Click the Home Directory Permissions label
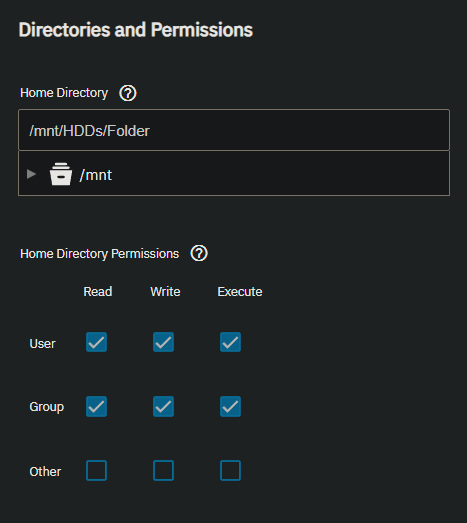Viewport: 467px width, 523px height. 99,254
